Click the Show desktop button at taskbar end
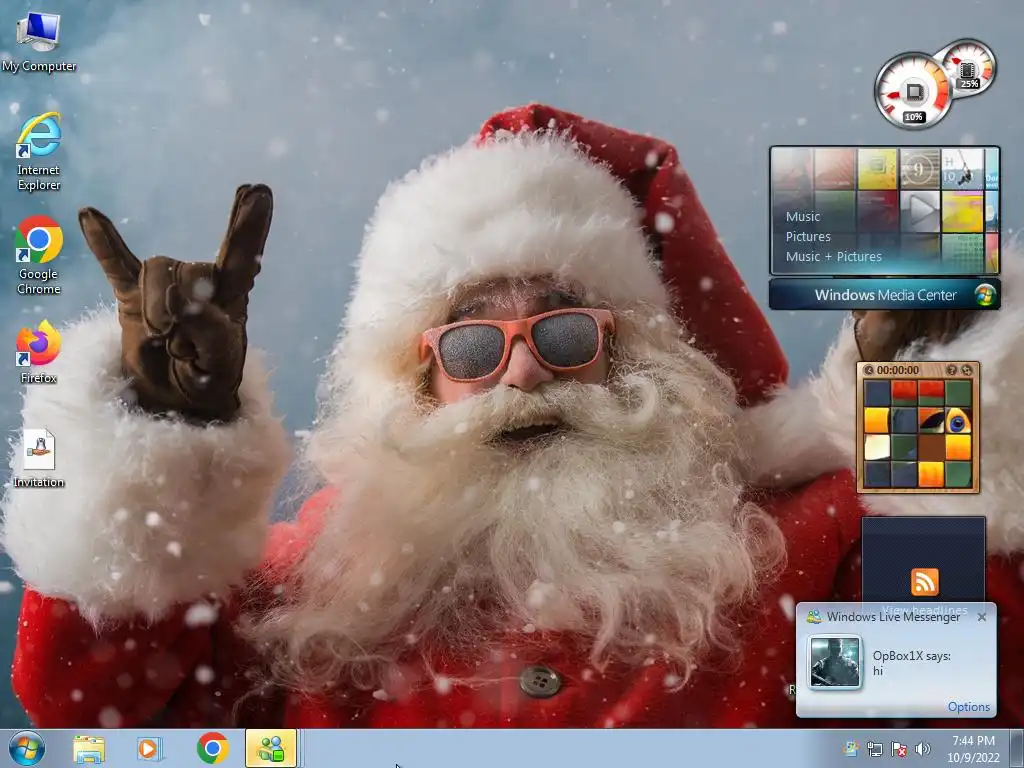The image size is (1024, 768). (x=1017, y=748)
